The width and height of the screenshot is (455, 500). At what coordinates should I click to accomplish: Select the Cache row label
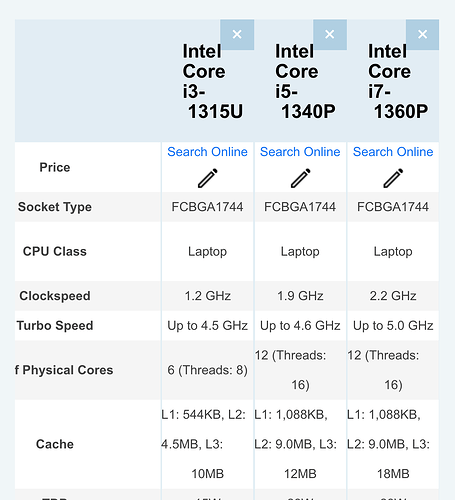pos(55,444)
